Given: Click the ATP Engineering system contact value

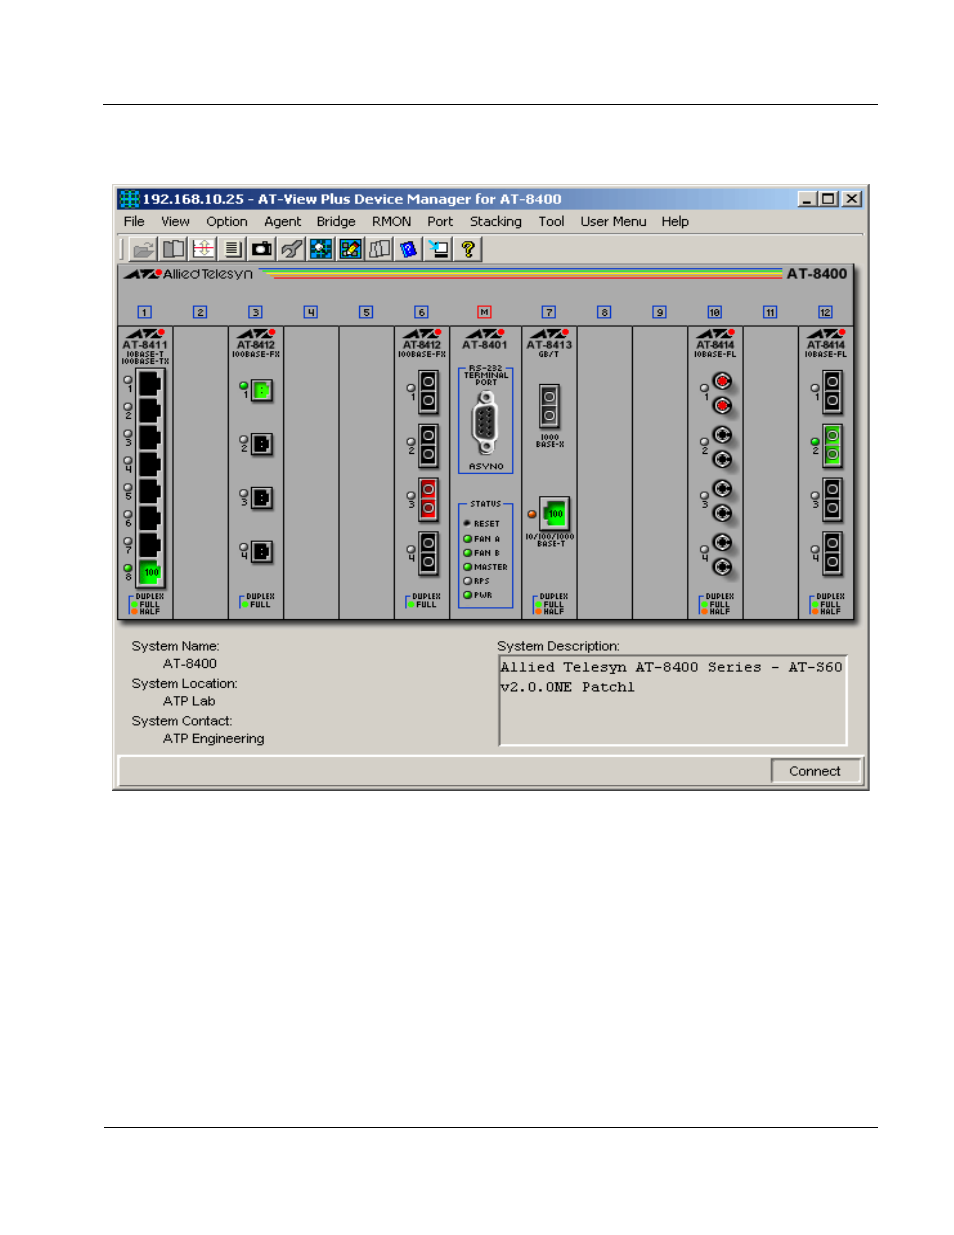Looking at the screenshot, I should [x=214, y=739].
